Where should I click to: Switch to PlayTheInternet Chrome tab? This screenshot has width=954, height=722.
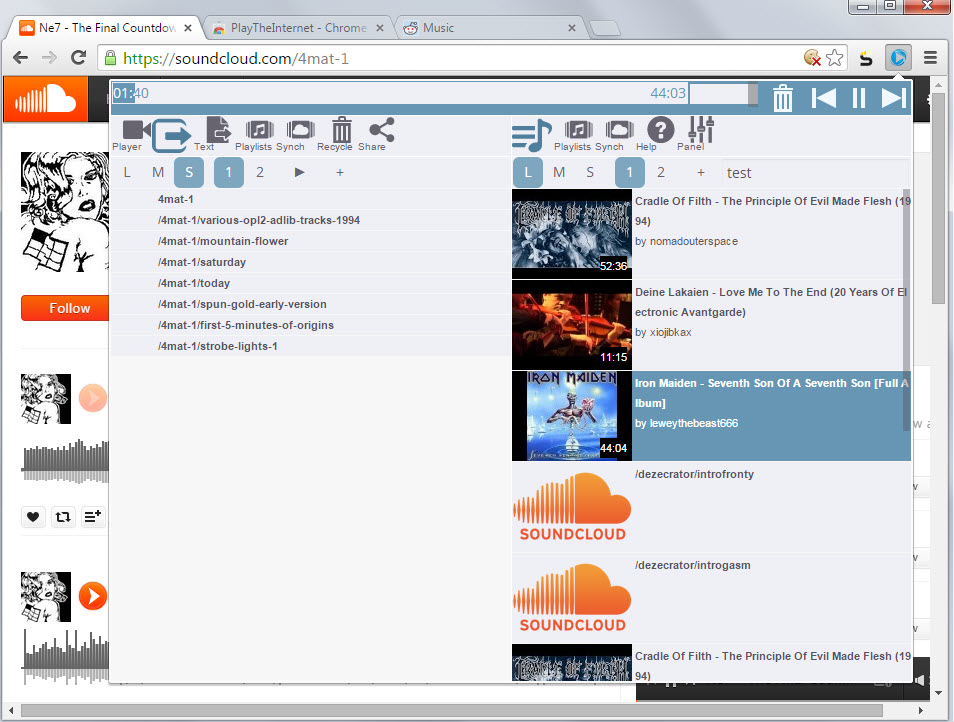point(299,28)
